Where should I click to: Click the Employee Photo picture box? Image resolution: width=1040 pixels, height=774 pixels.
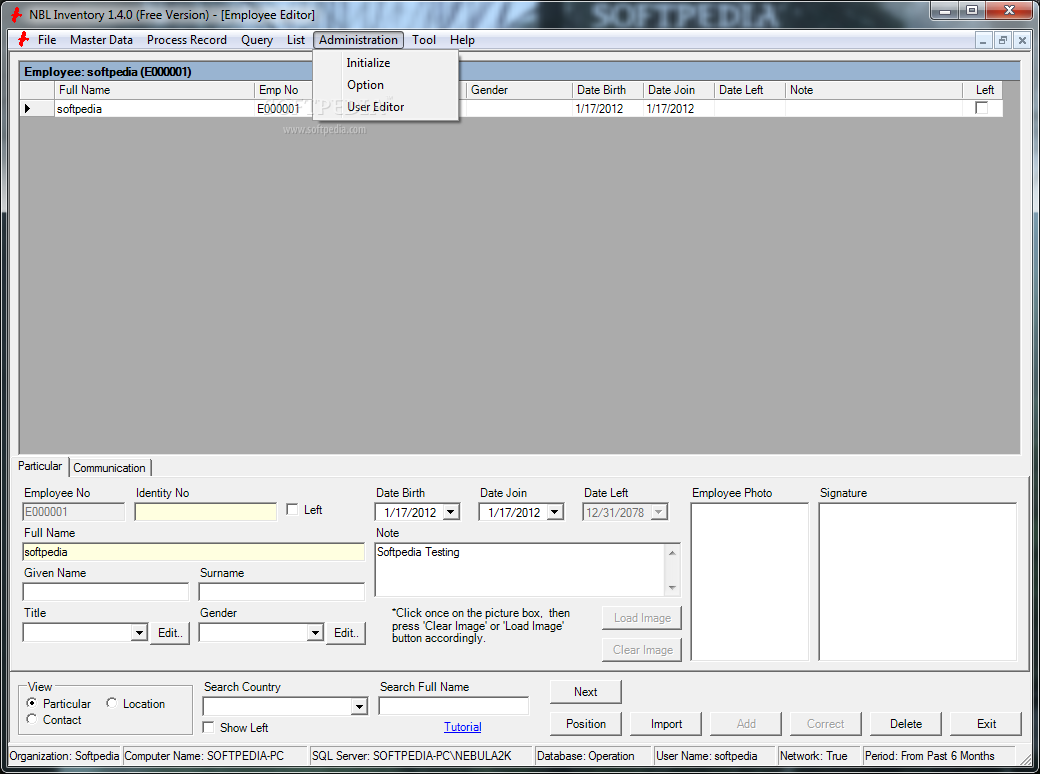click(750, 582)
